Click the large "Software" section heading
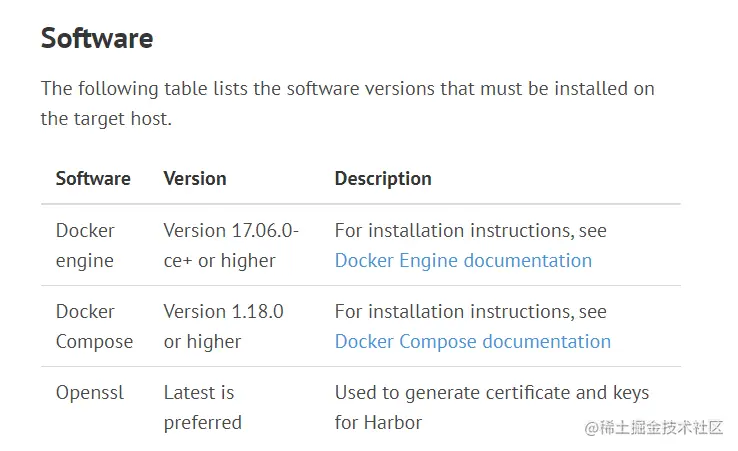This screenshot has width=738, height=451. (x=97, y=39)
